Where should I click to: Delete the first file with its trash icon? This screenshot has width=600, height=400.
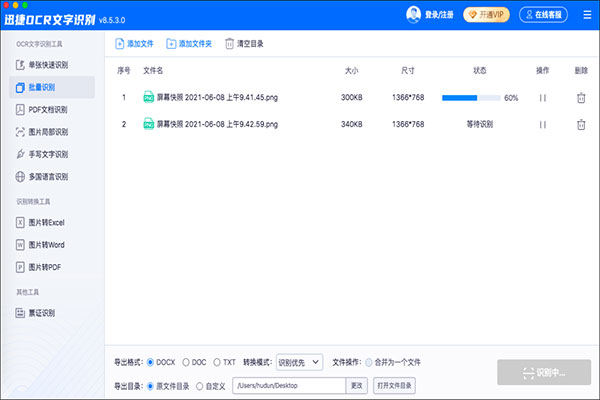[580, 98]
